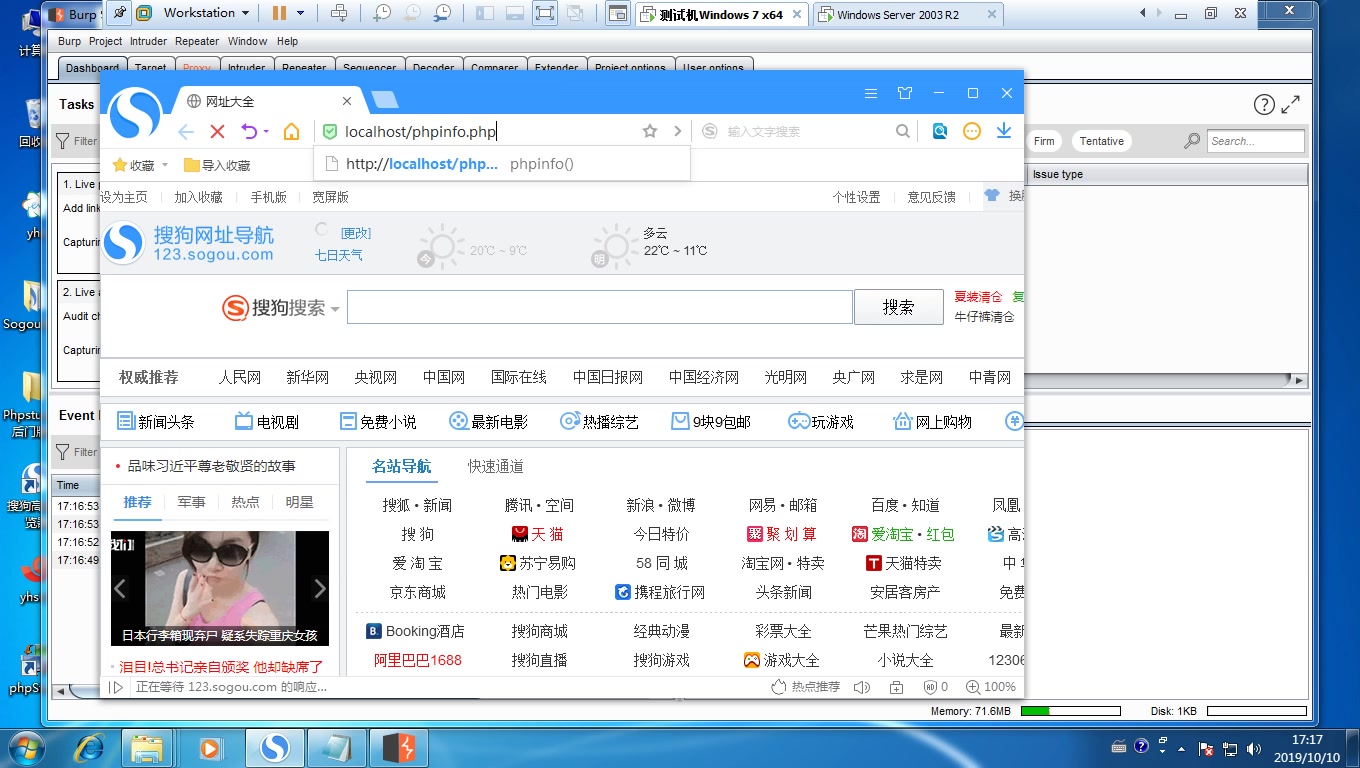
Task: Open Windows Media Player from the taskbar
Action: (x=211, y=747)
